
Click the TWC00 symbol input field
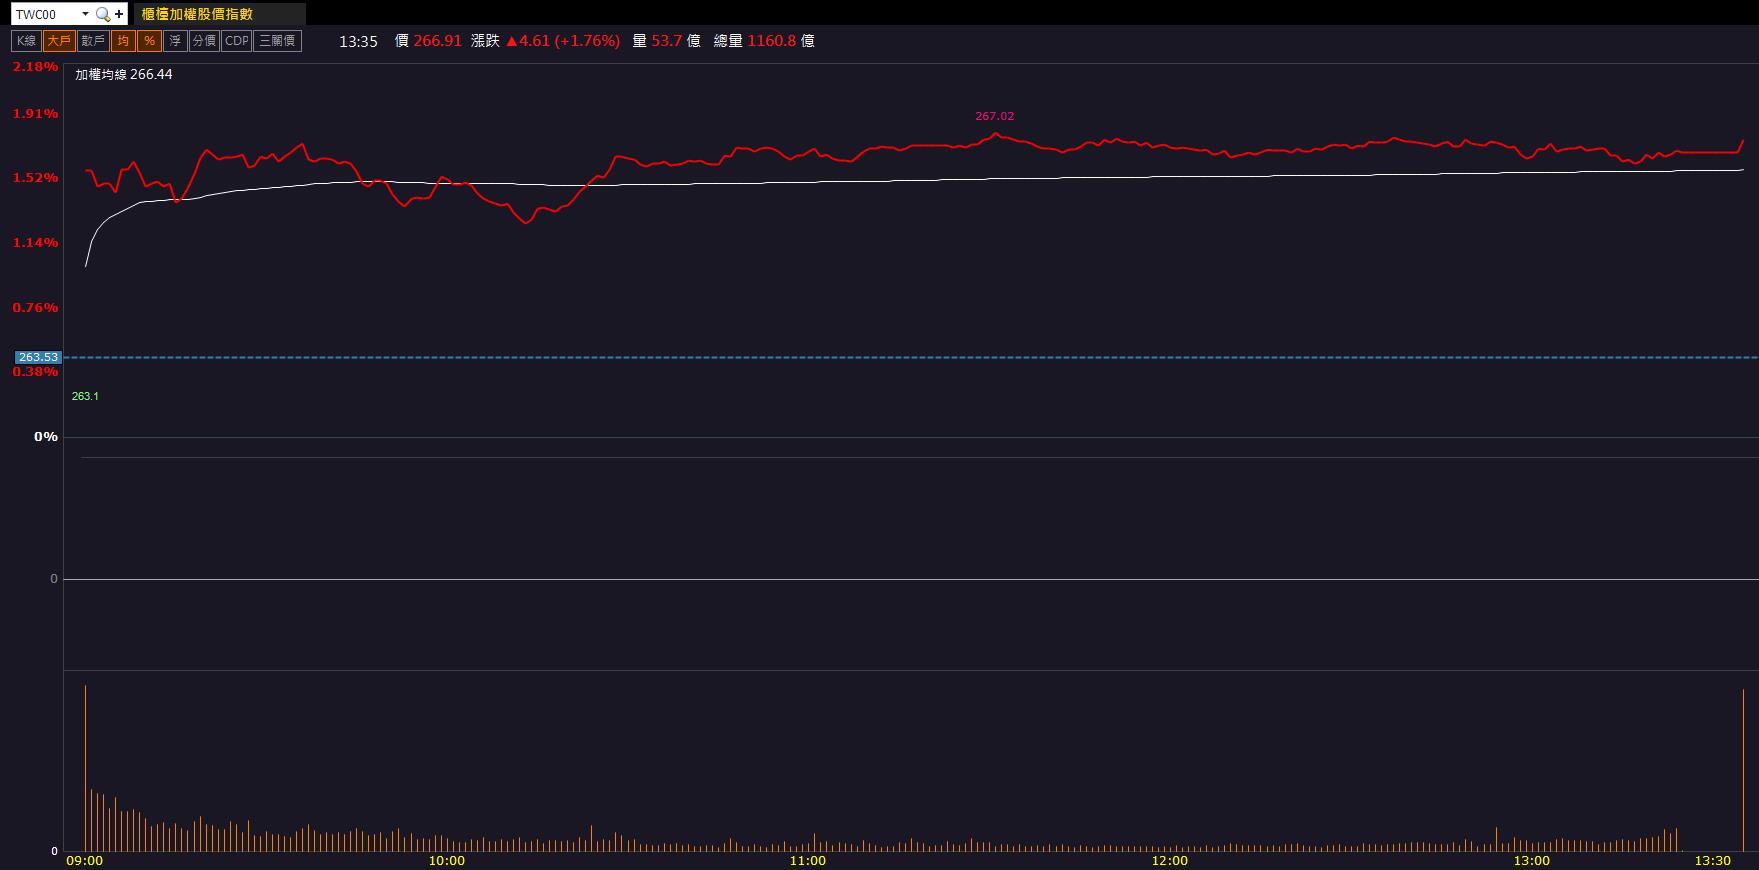point(45,14)
